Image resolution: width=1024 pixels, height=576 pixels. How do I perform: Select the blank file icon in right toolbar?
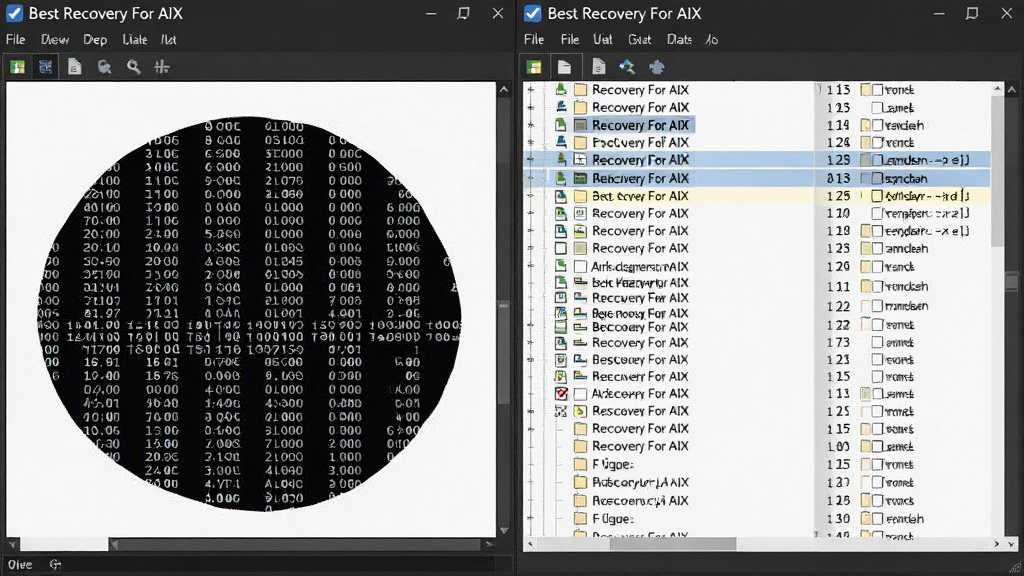[x=564, y=67]
